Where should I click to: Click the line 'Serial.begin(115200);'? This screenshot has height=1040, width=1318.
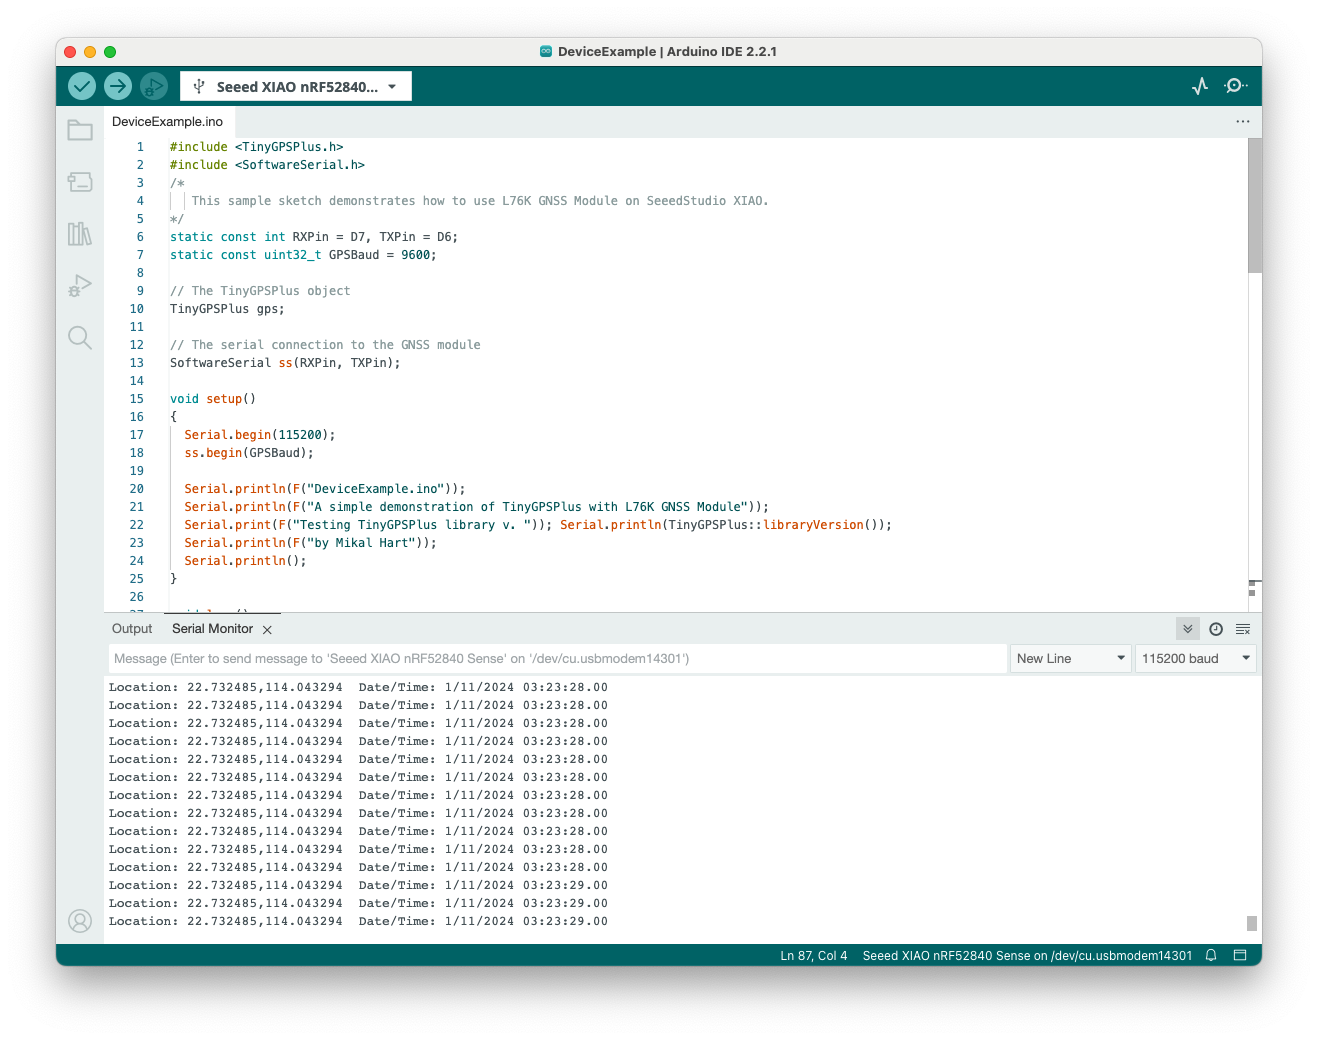tap(260, 435)
